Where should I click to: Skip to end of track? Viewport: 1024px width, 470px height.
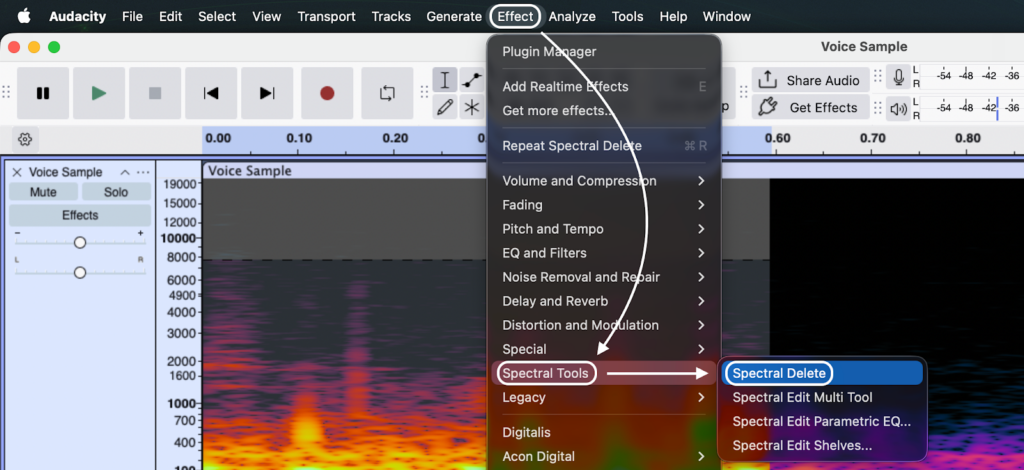click(267, 93)
